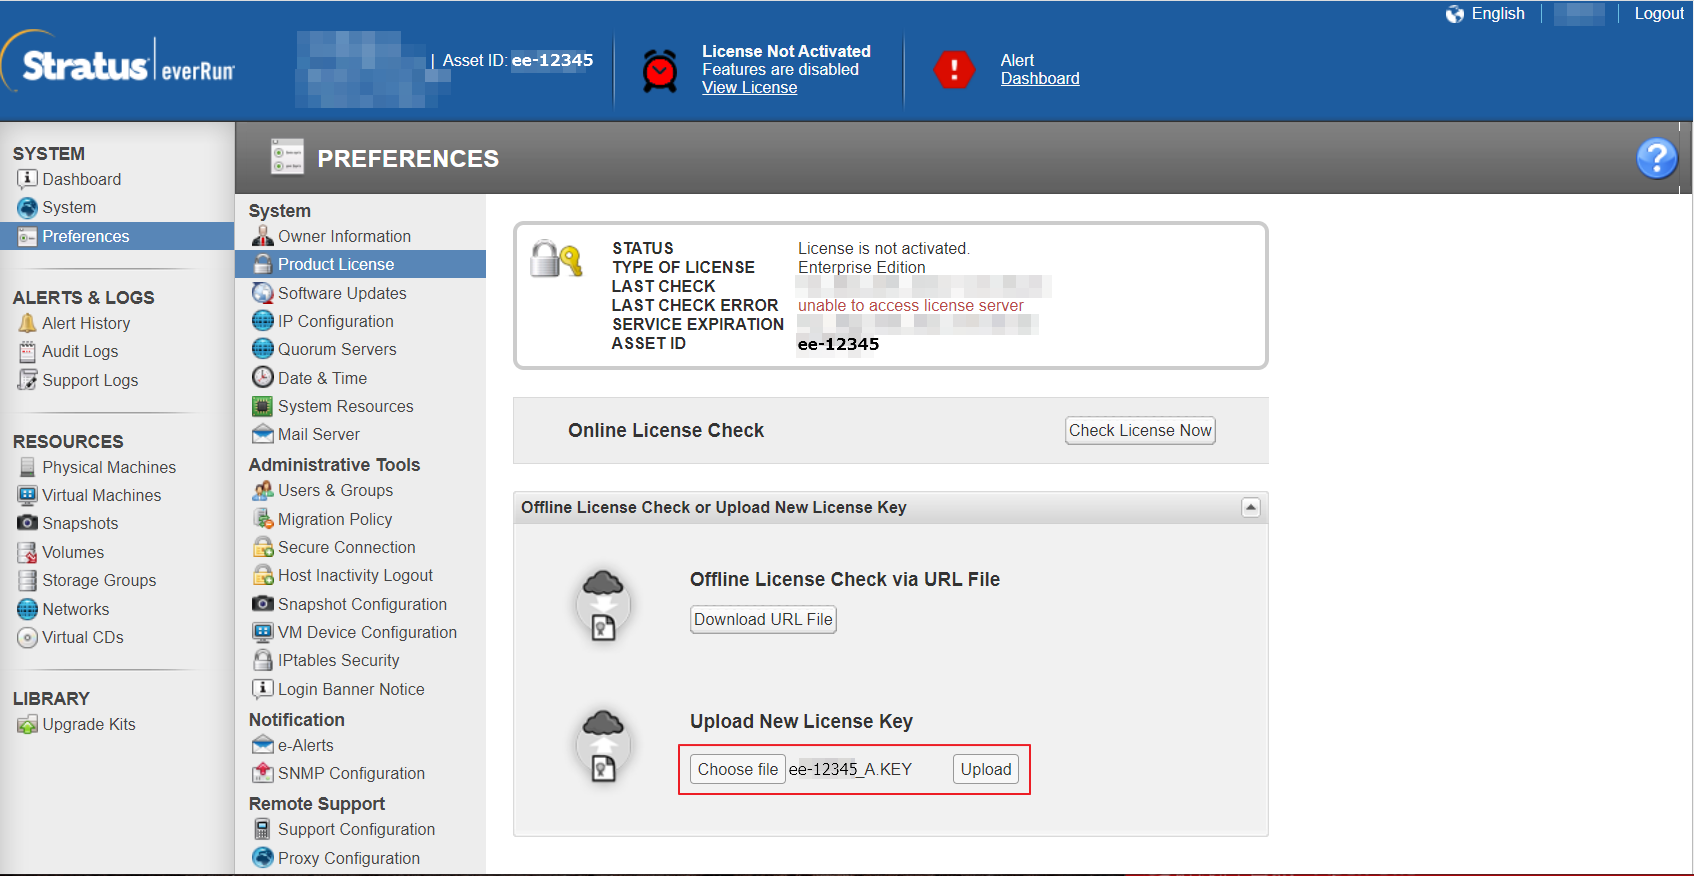Click the Users & Groups icon
Viewport: 1694px width, 876px height.
click(262, 490)
